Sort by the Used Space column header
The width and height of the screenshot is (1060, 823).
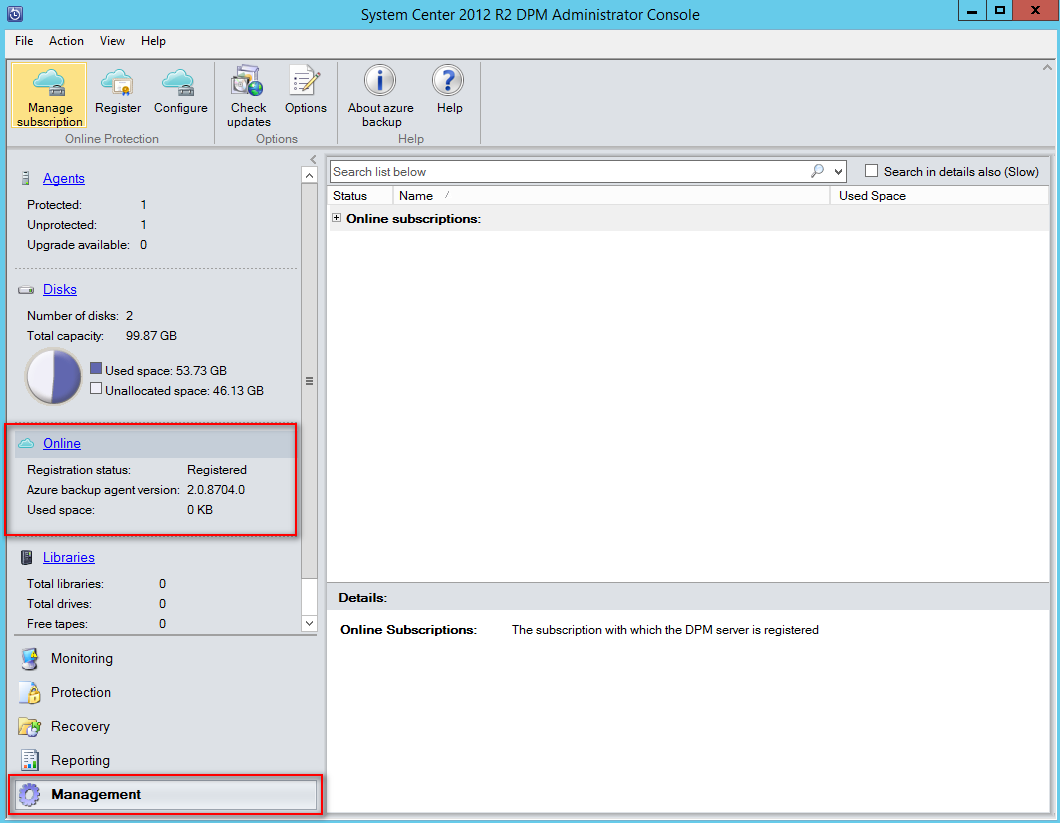(940, 195)
